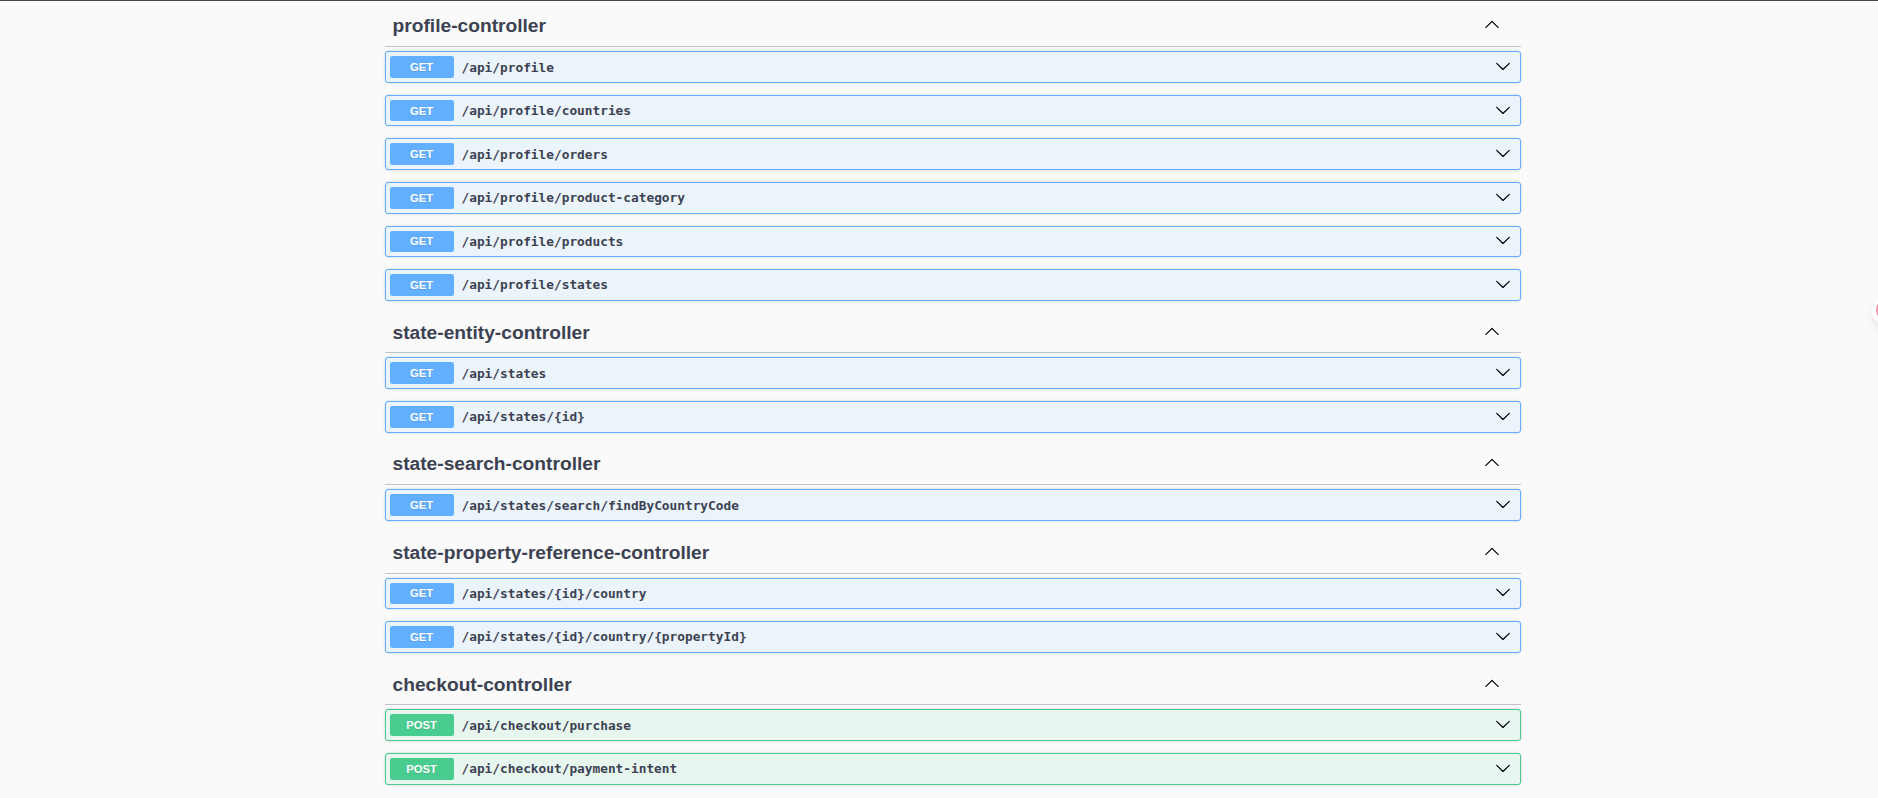Click the GET badge for /api/profile/orders
This screenshot has height=798, width=1878.
(x=422, y=154)
